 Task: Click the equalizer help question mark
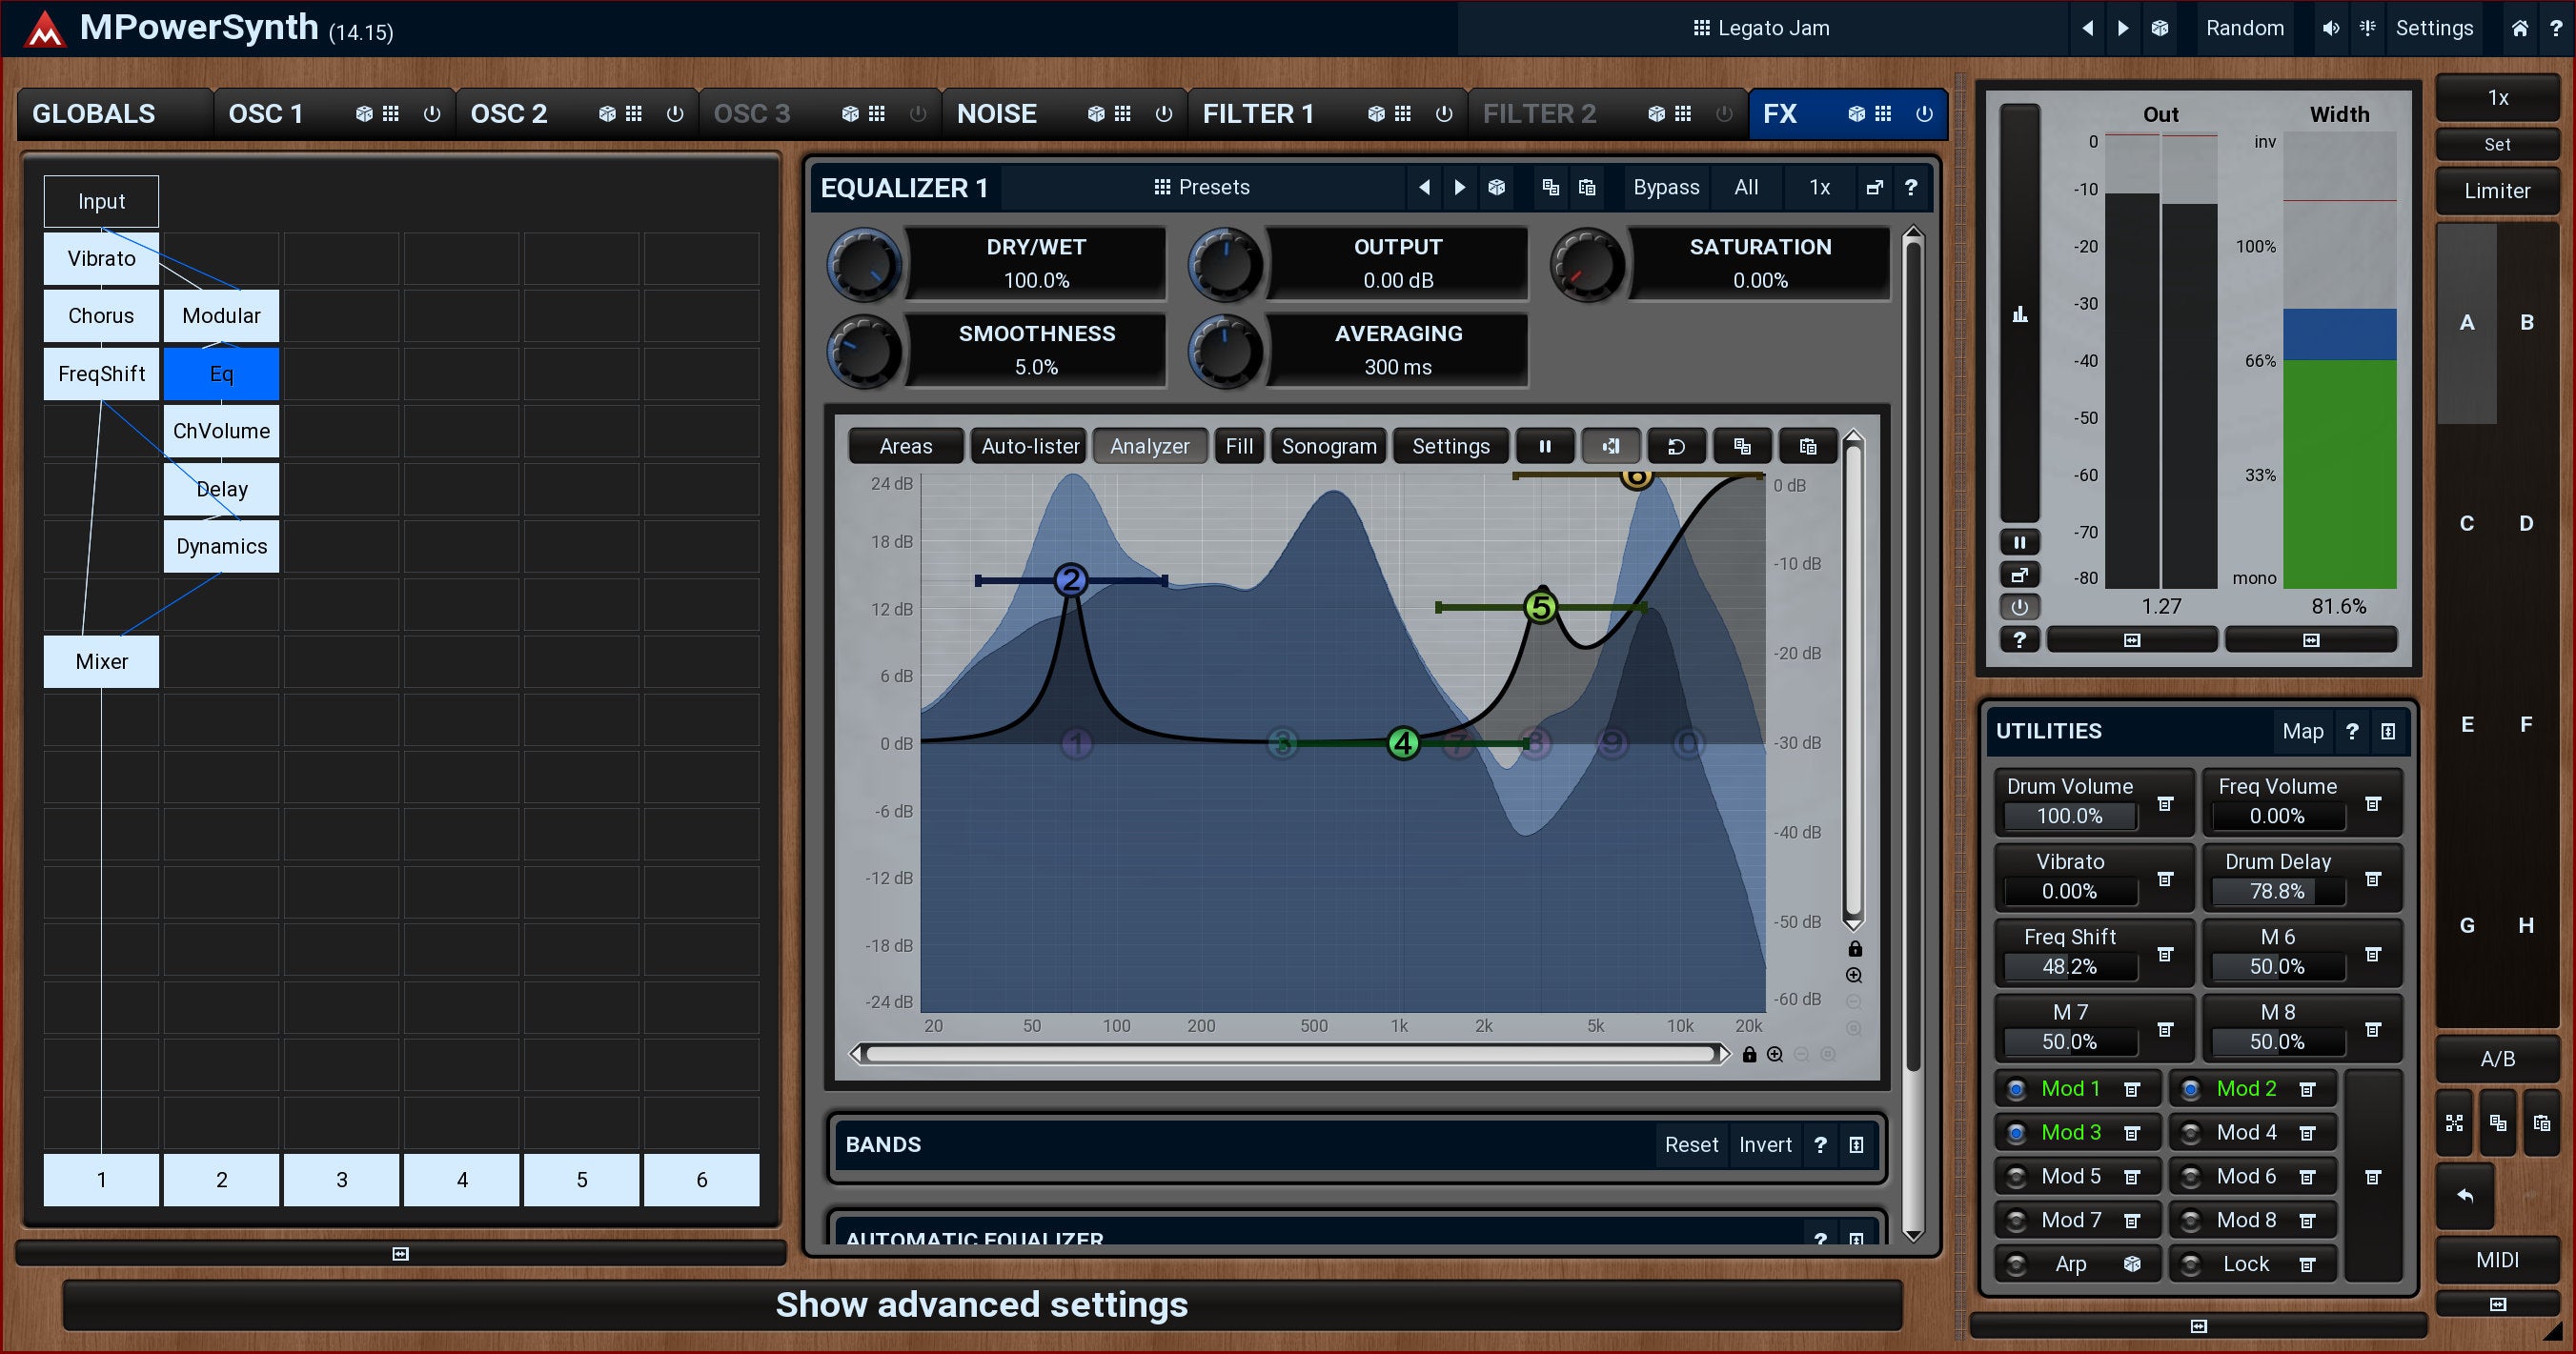[x=1910, y=188]
